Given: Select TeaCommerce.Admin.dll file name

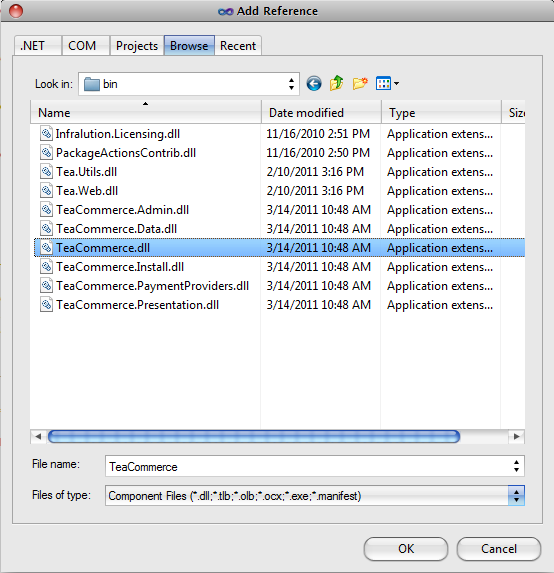Looking at the screenshot, I should pyautogui.click(x=122, y=210).
